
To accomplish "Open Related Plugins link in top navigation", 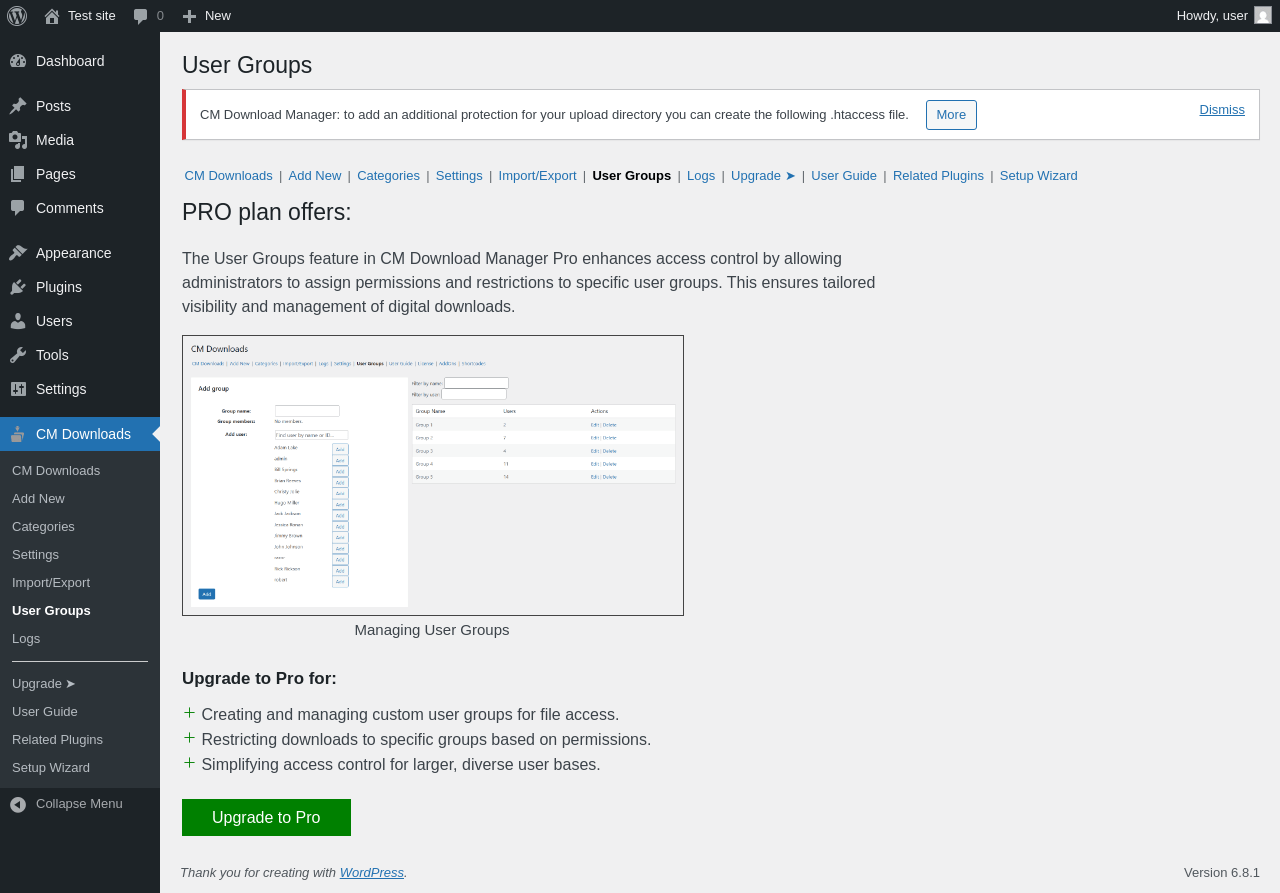I will pos(938,176).
